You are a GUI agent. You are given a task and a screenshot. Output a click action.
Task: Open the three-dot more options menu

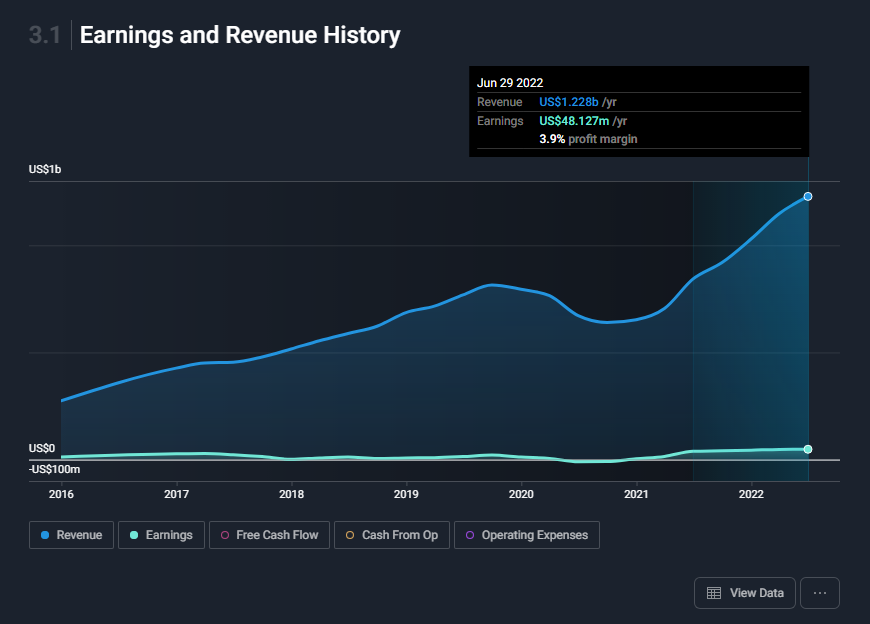click(x=819, y=593)
